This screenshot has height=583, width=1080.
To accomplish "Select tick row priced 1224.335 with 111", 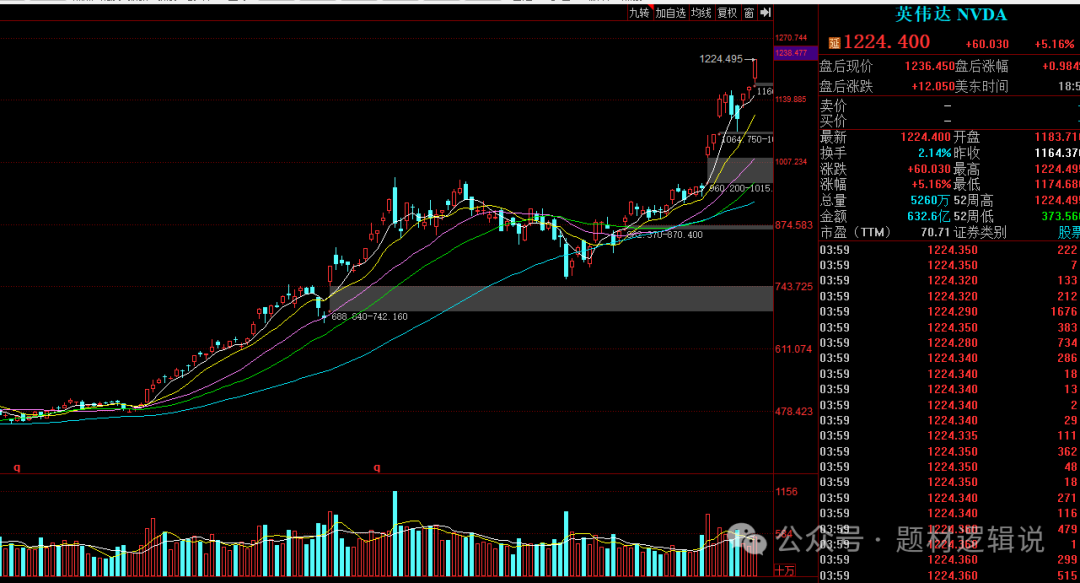I will [x=949, y=436].
